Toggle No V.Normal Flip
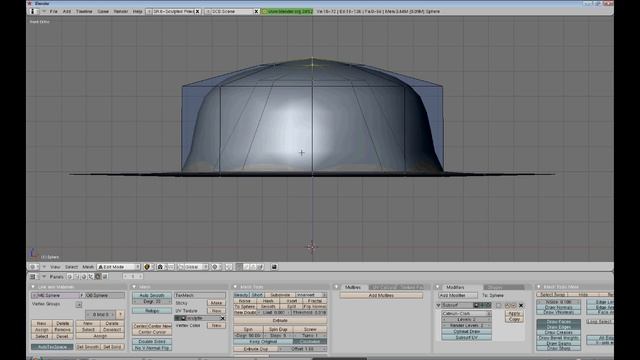The image size is (640, 360). (152, 348)
